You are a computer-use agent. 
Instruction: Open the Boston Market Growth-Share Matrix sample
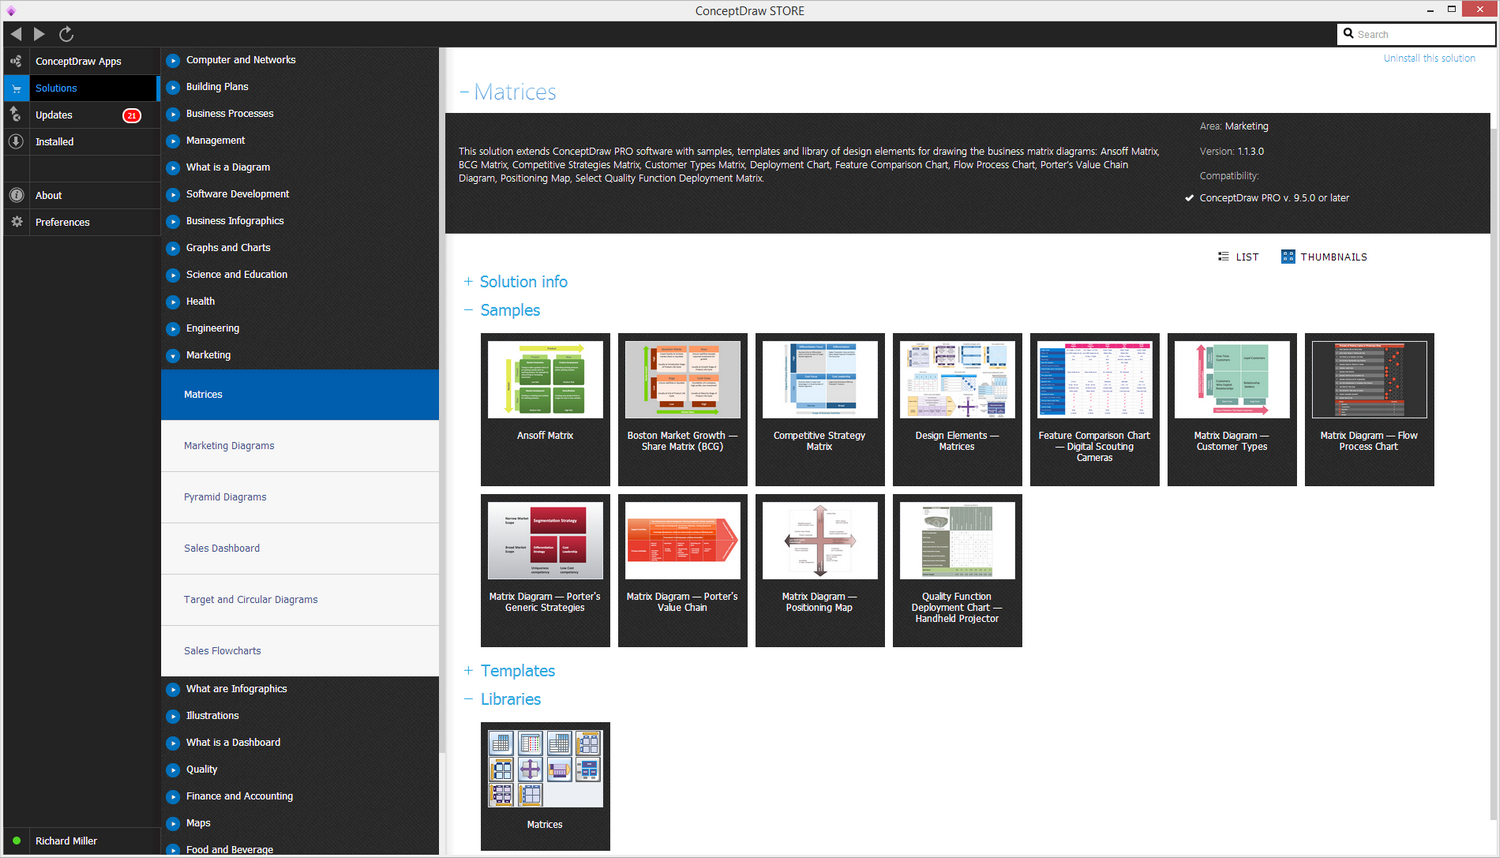tap(682, 409)
